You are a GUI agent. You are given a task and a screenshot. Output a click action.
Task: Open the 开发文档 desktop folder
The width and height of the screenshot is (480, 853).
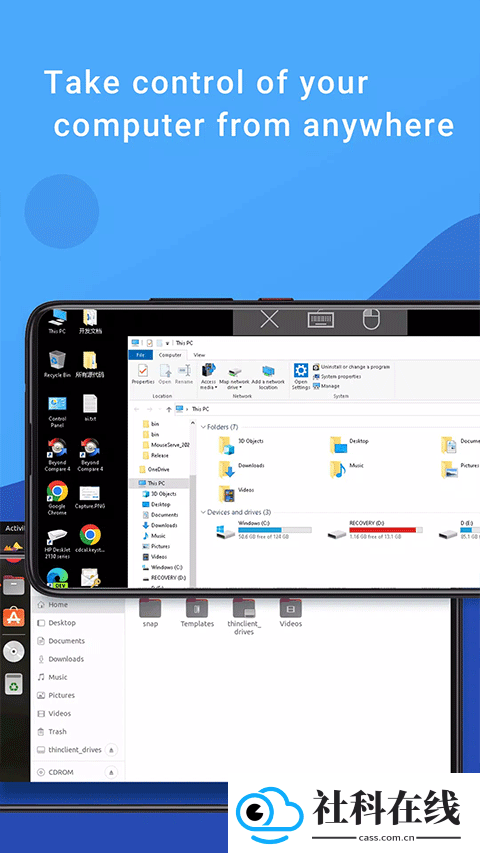coord(90,321)
